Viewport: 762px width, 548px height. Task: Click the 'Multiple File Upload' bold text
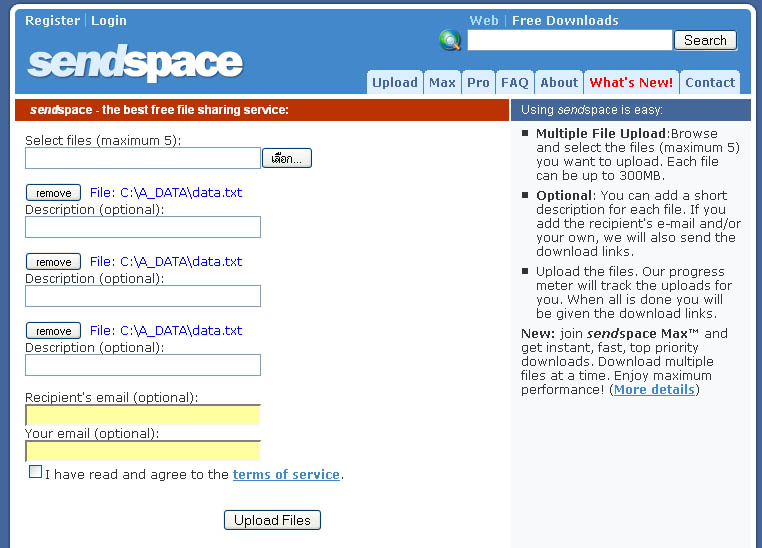(x=601, y=134)
